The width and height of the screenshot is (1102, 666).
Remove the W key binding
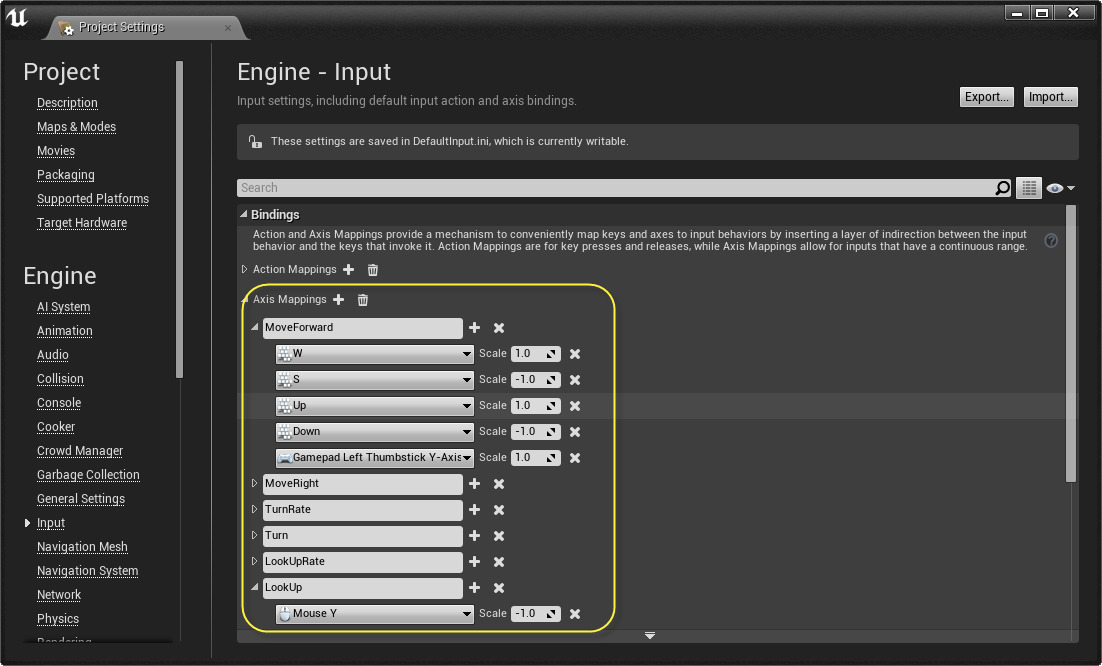coord(575,354)
